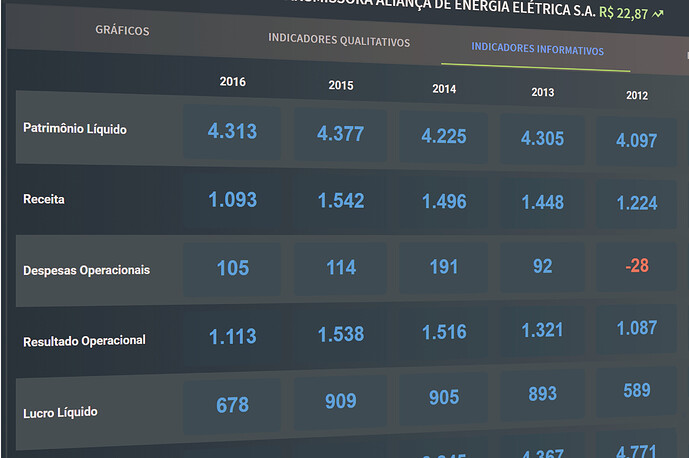This screenshot has width=689, height=458.
Task: Select the 2016 column header
Action: [x=232, y=82]
